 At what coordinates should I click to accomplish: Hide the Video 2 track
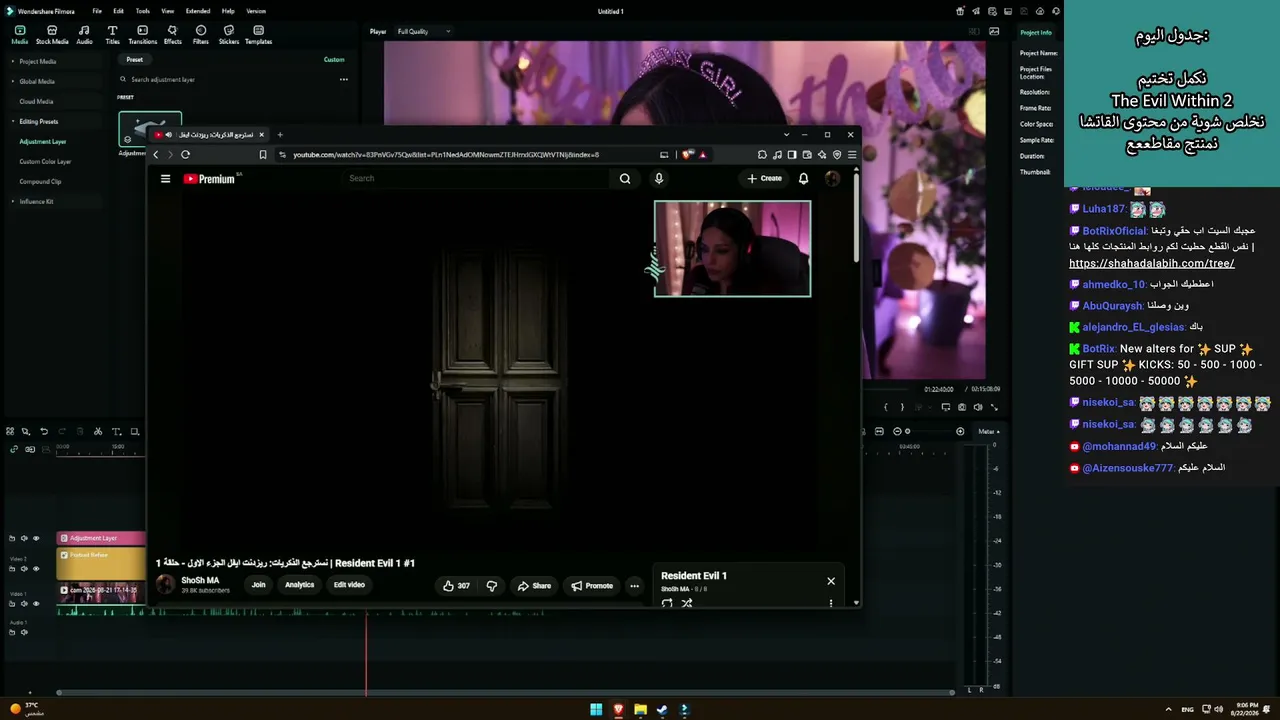(36, 568)
